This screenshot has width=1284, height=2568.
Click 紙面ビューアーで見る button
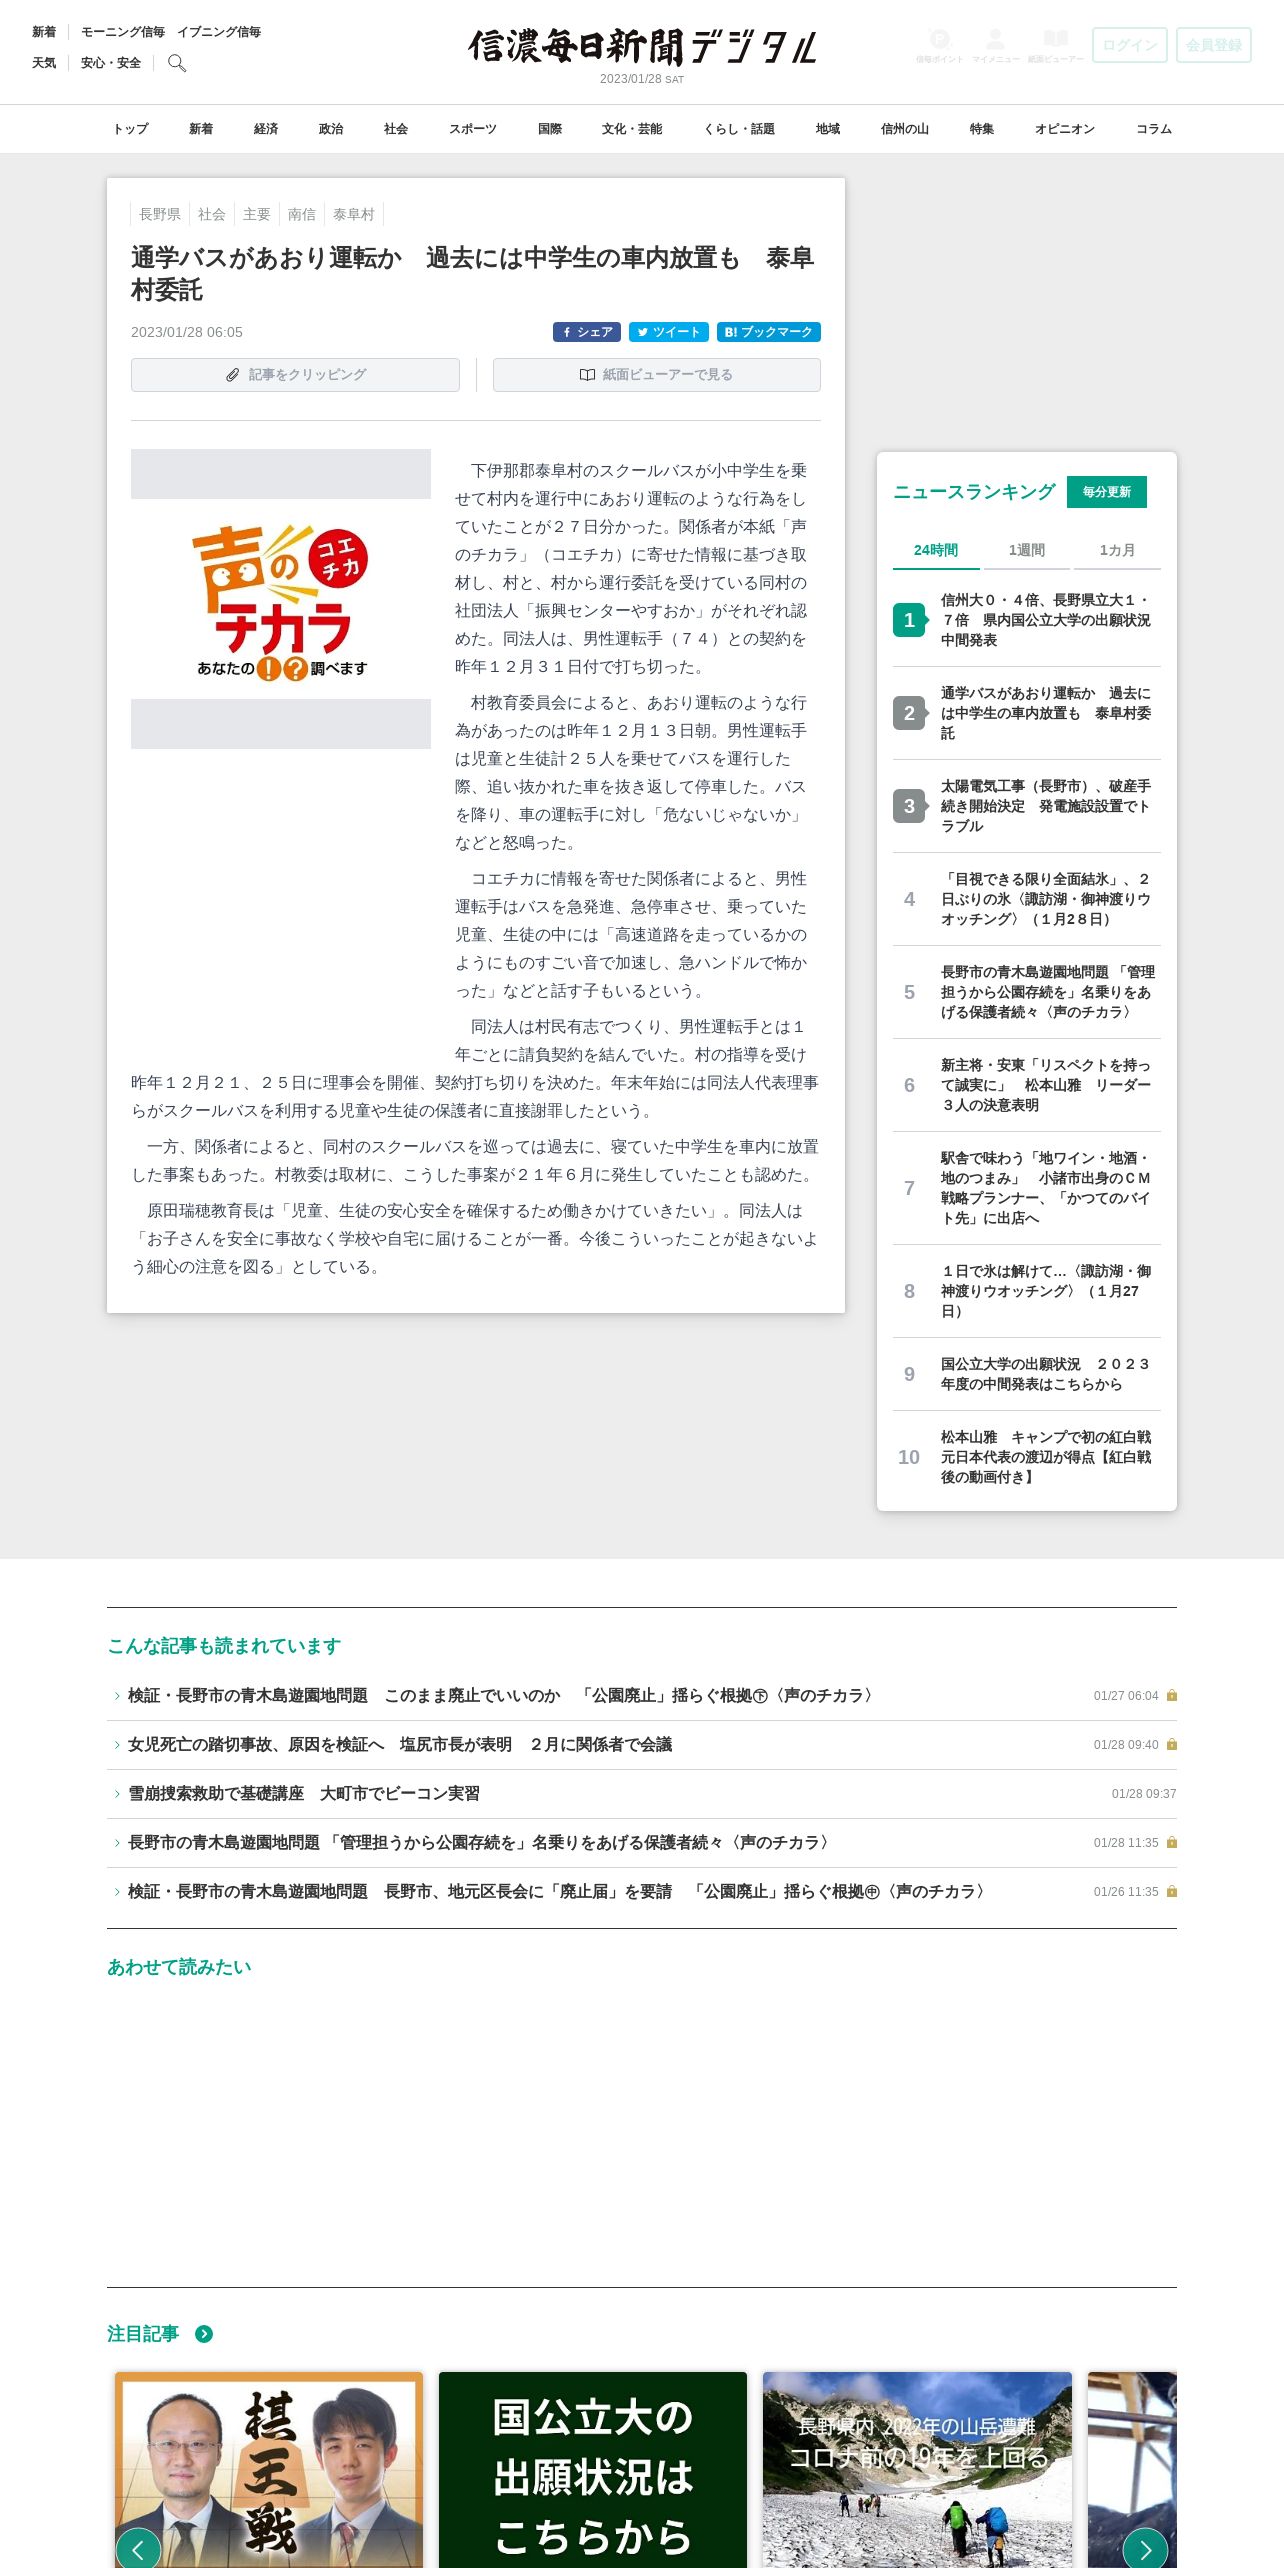pos(657,374)
